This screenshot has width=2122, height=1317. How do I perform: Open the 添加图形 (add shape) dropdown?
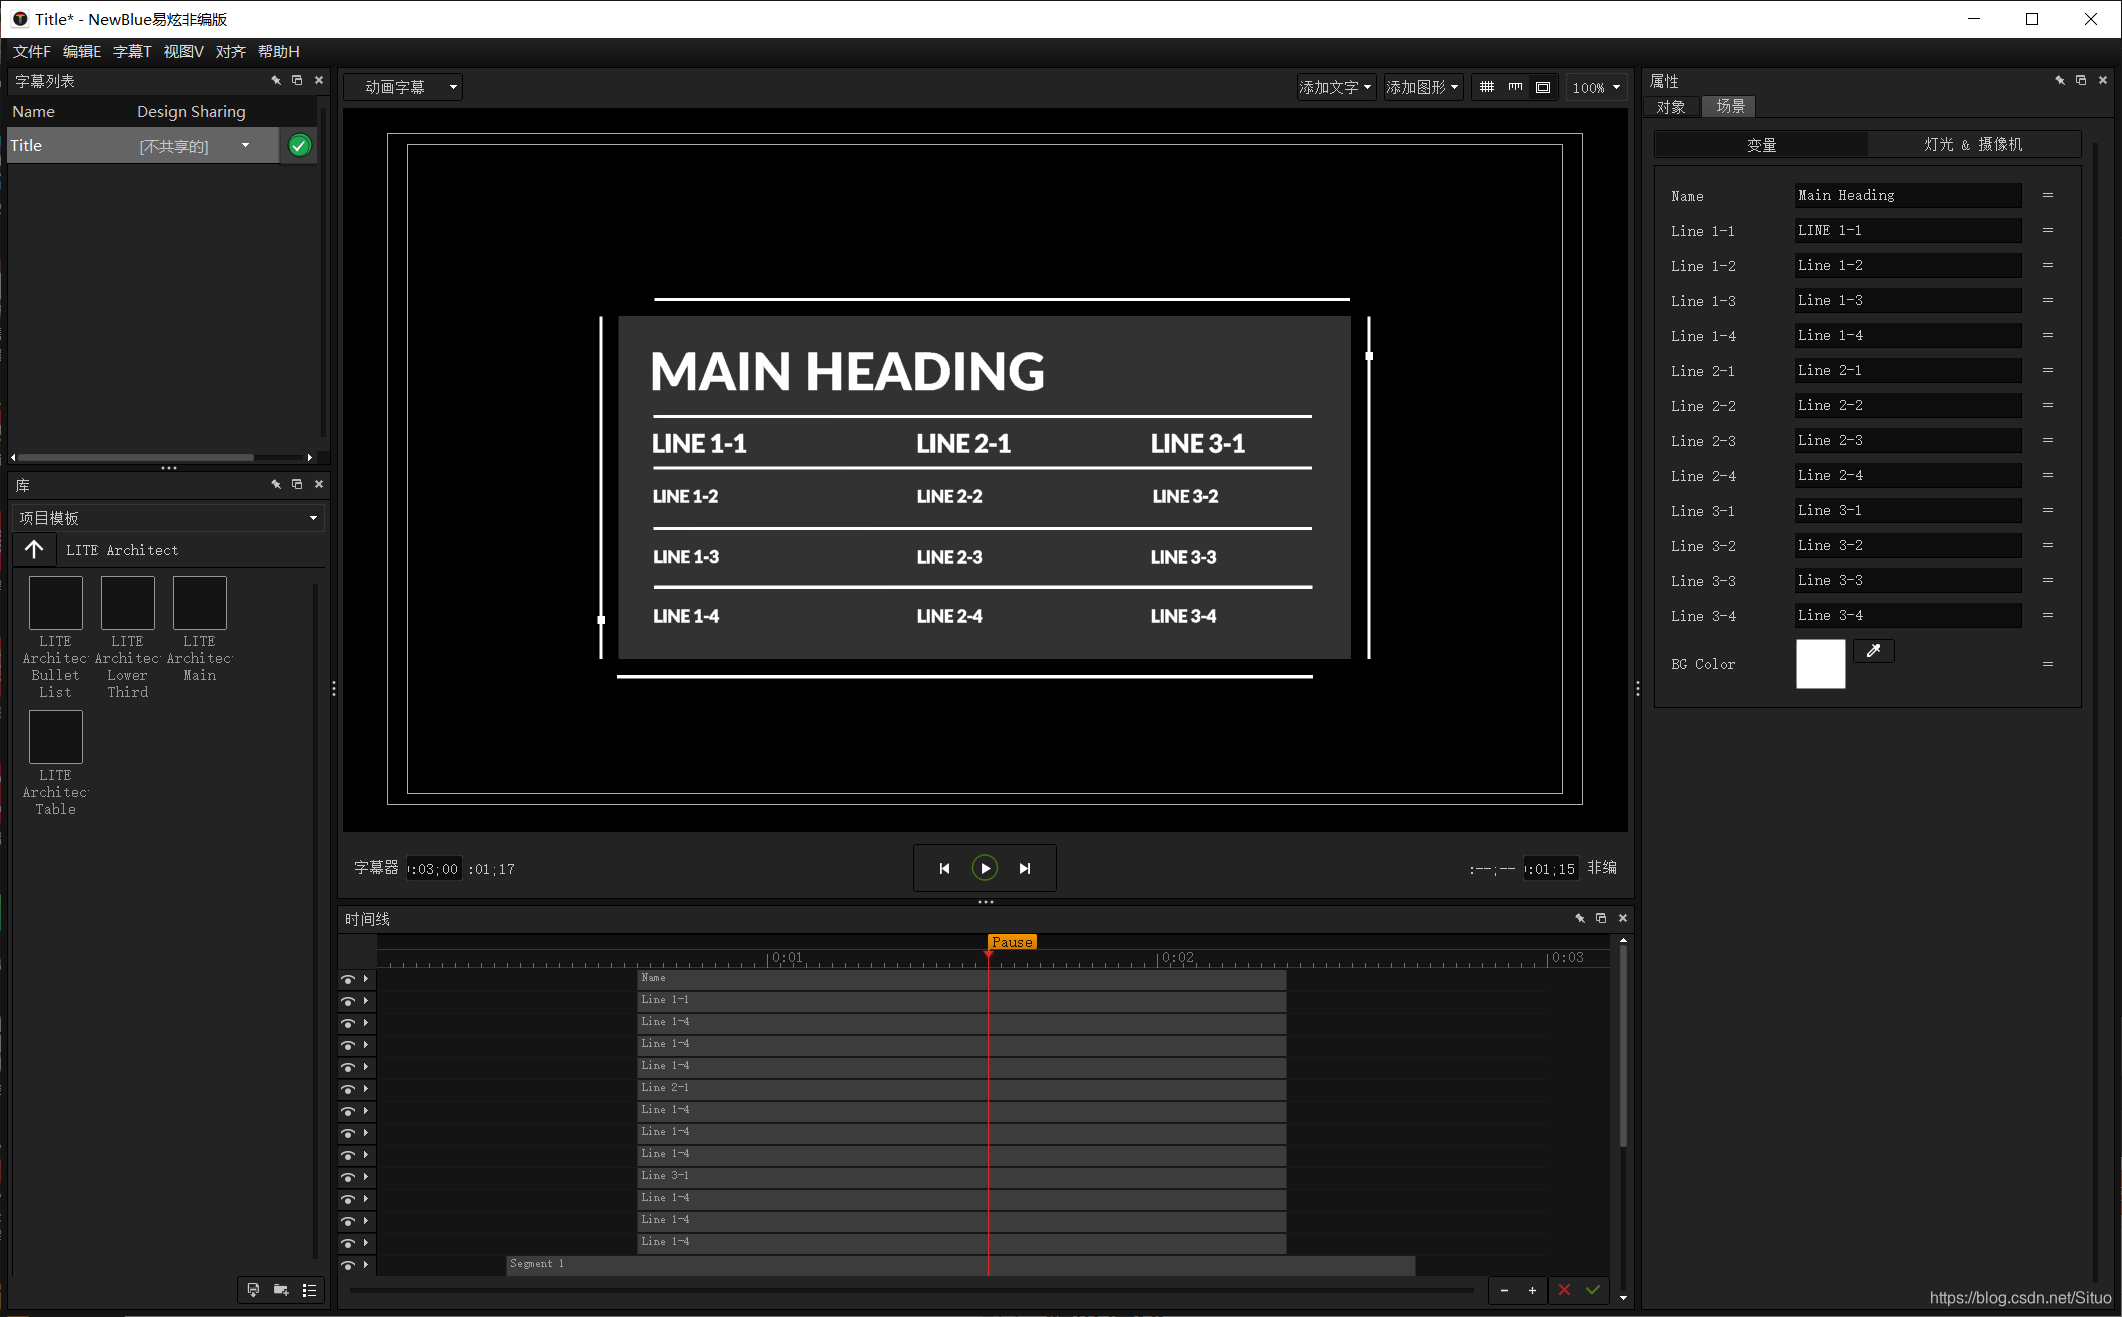[1422, 87]
